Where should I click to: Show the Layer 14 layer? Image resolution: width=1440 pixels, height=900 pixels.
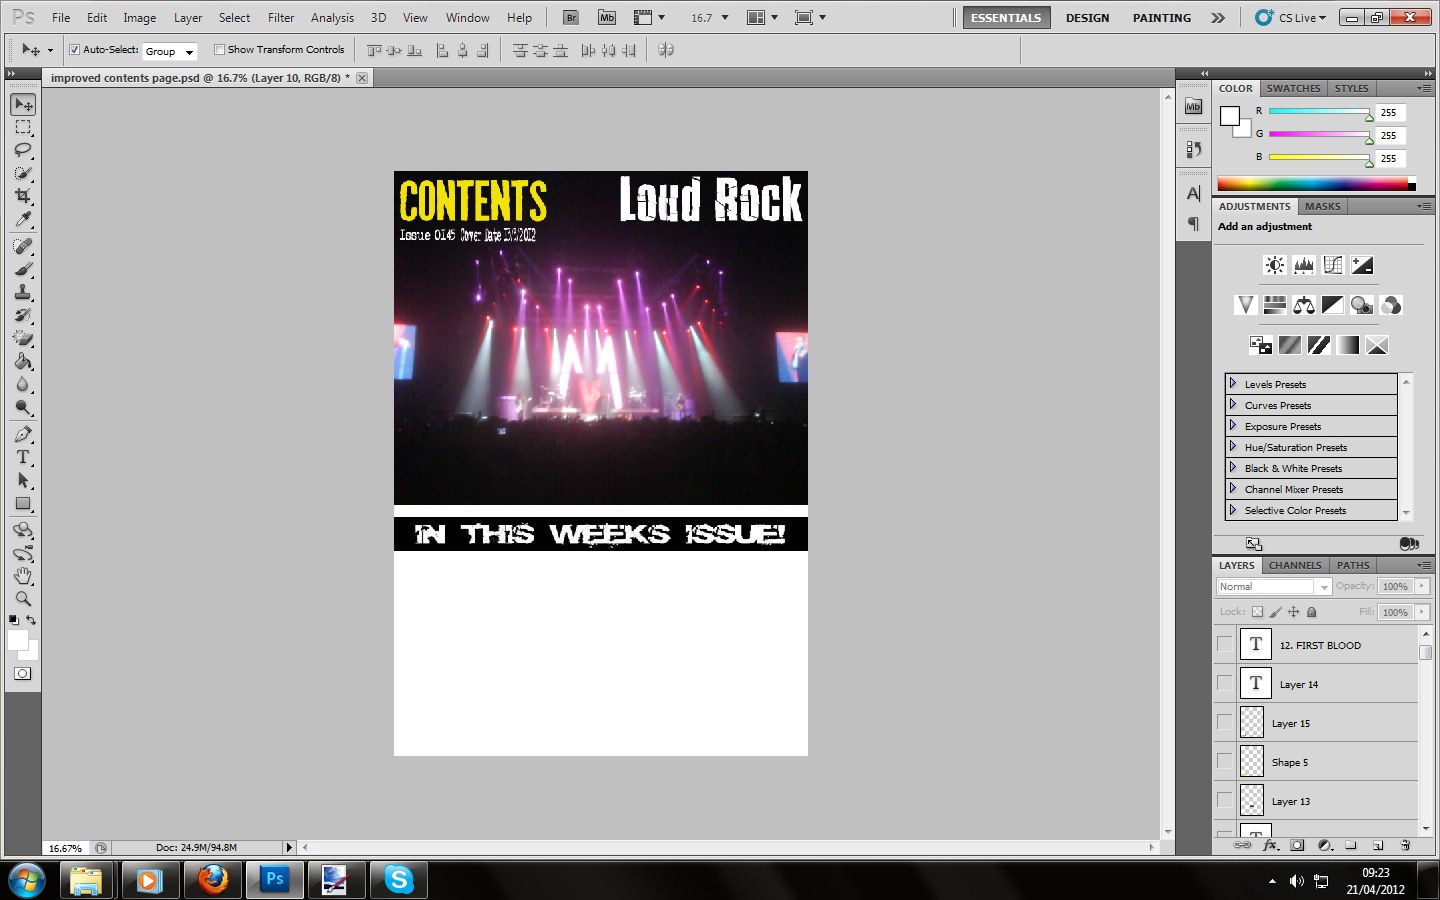click(1225, 683)
